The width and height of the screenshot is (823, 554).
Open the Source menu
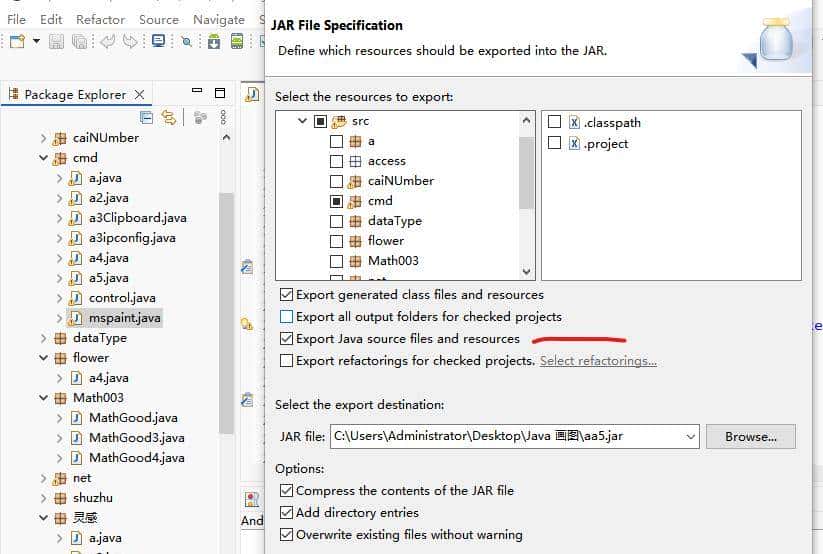point(159,19)
